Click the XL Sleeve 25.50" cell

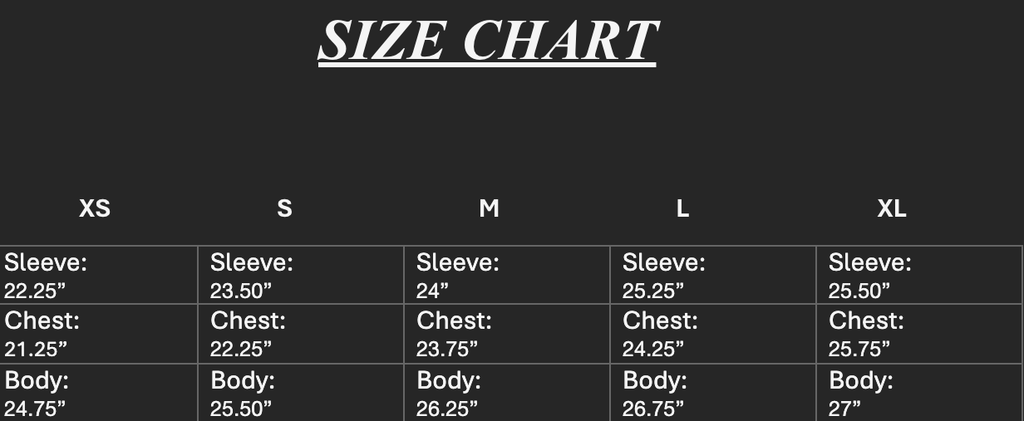pos(920,275)
